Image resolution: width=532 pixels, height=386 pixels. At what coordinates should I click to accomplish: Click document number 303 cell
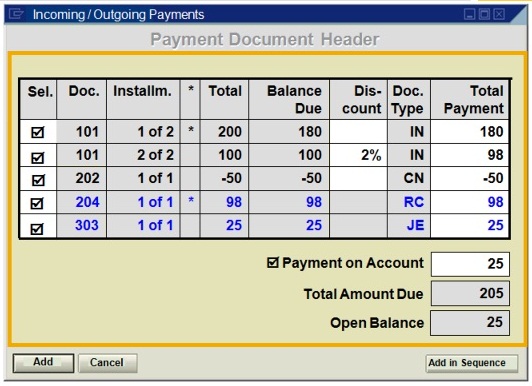pyautogui.click(x=81, y=226)
